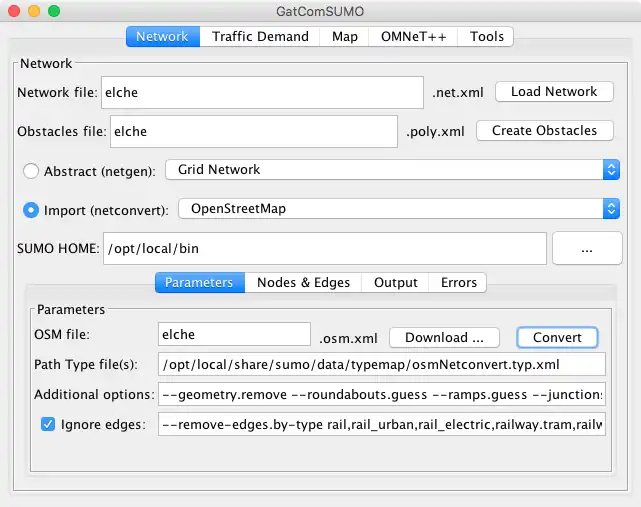Click the Download ... button
Screen dimensions: 641x507
[x=444, y=338]
